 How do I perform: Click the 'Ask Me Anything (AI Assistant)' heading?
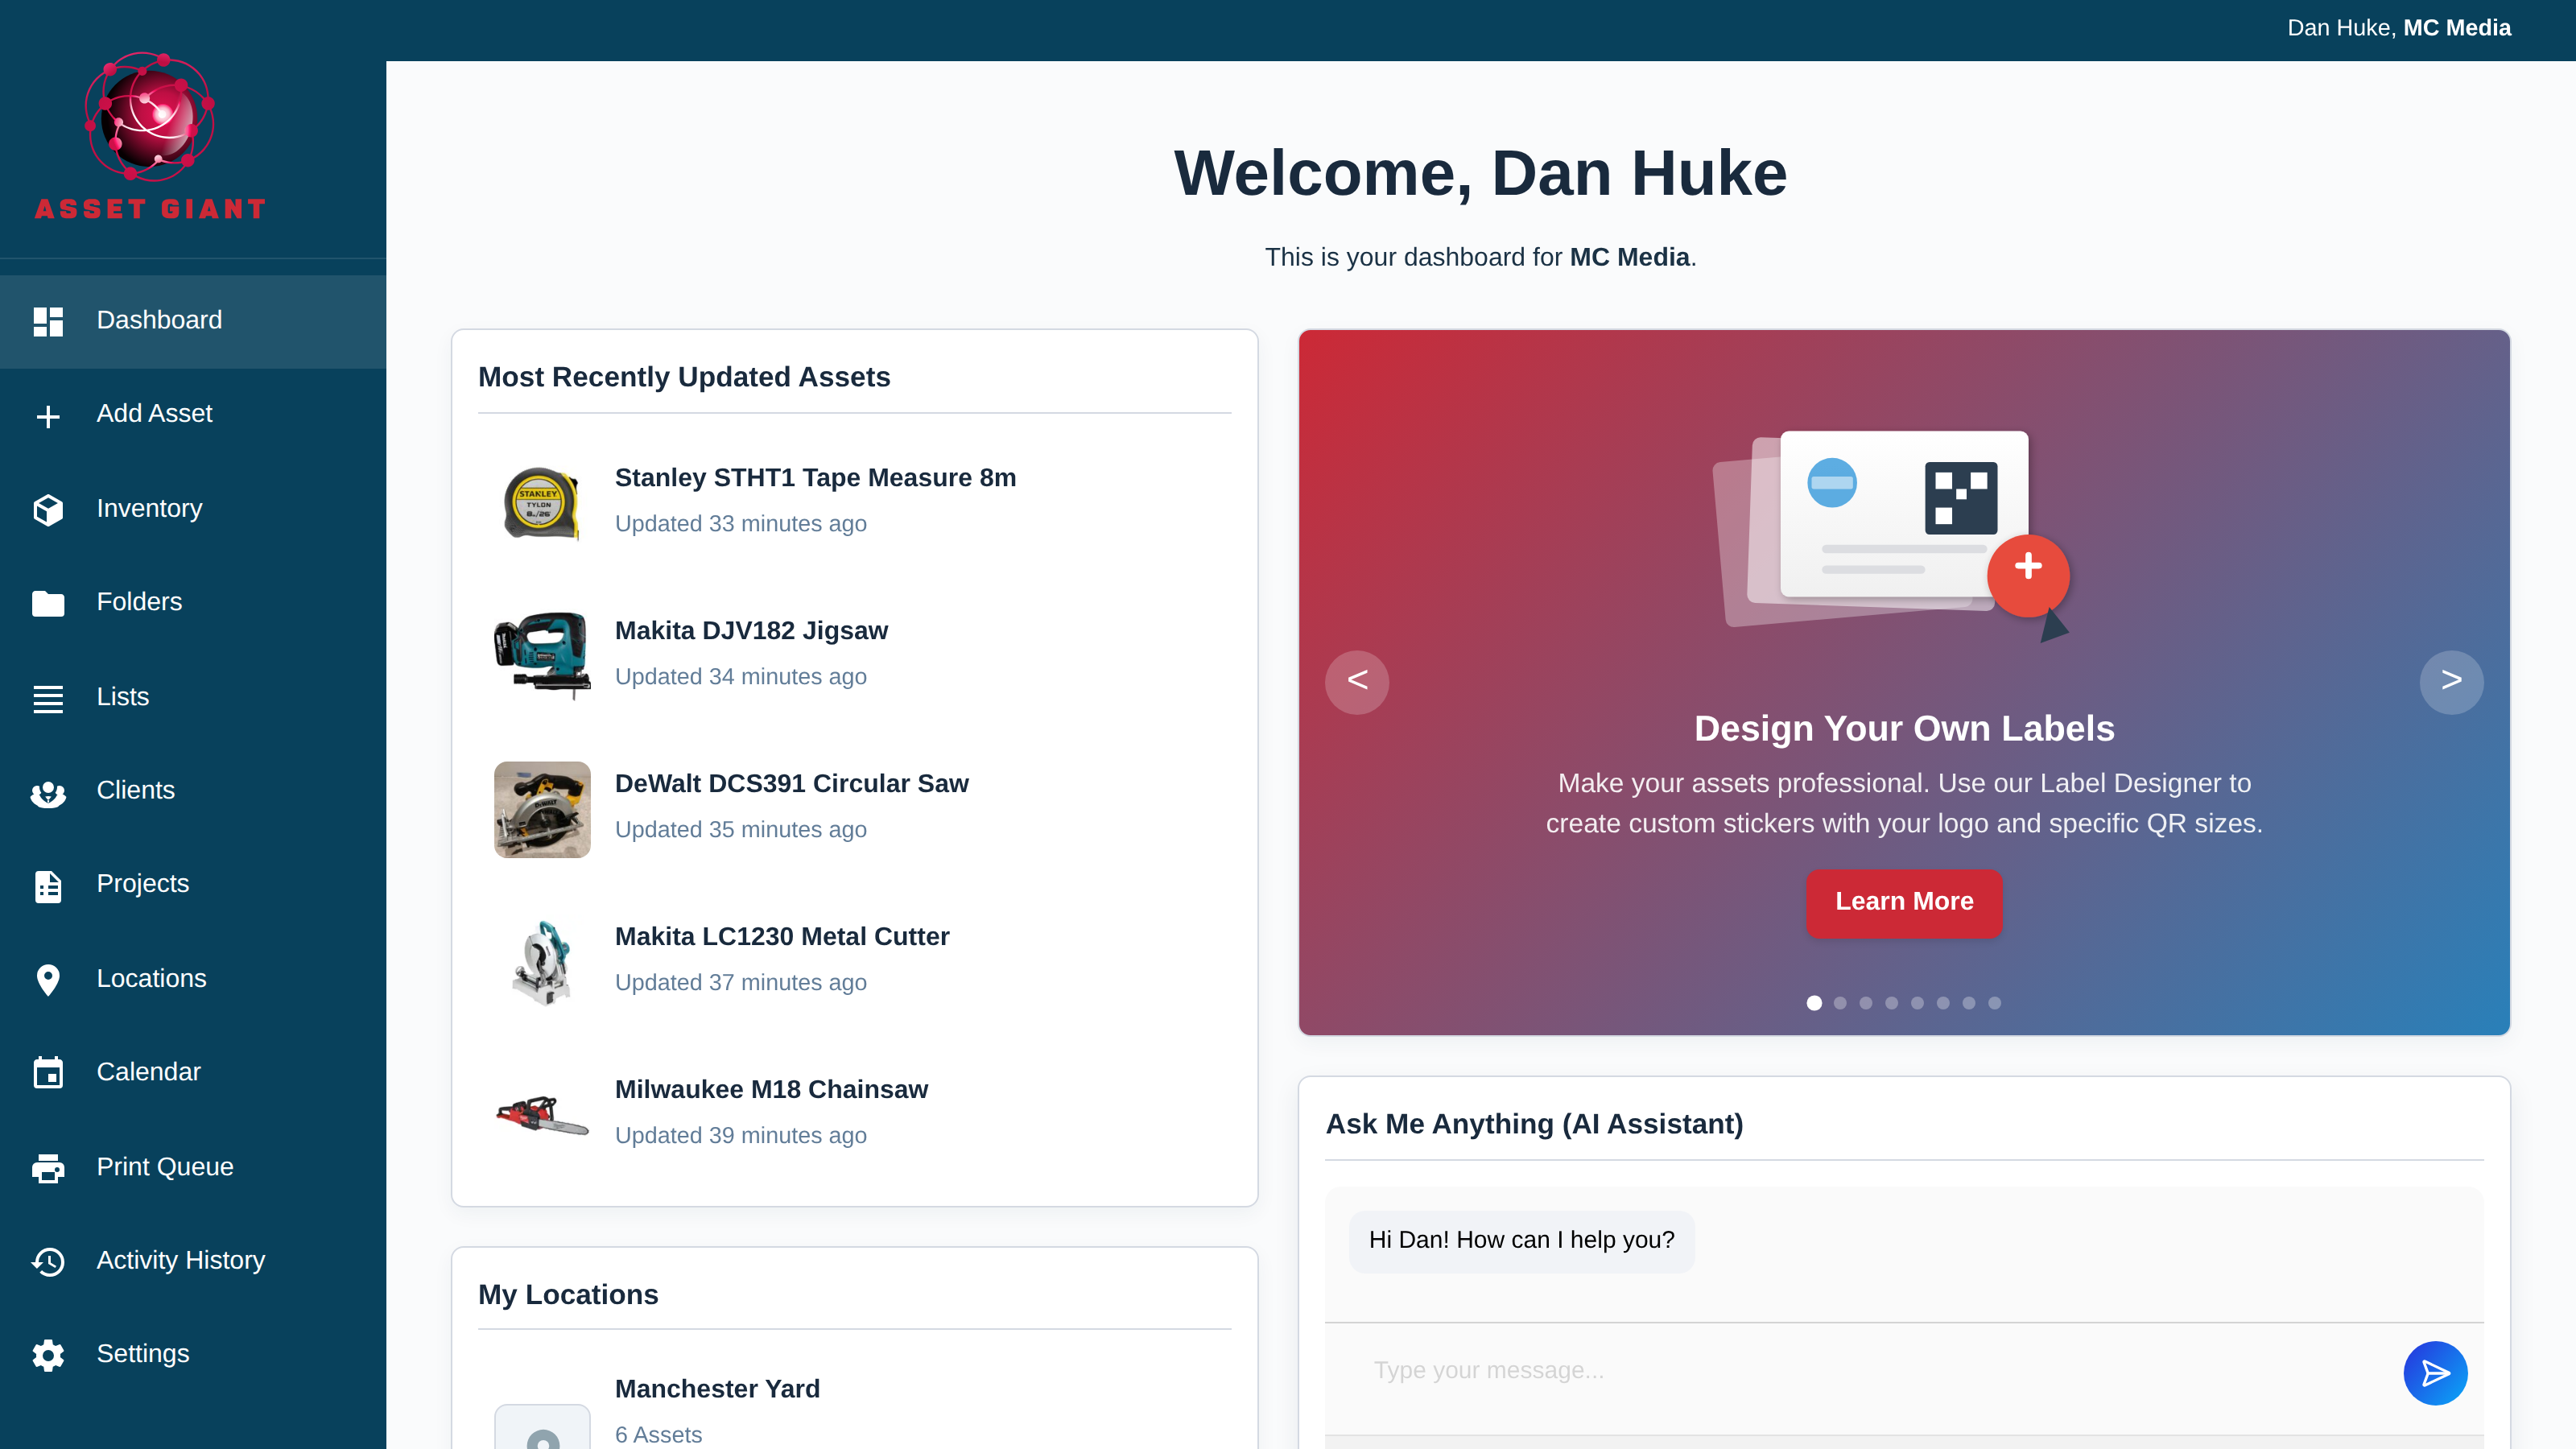[1534, 1125]
